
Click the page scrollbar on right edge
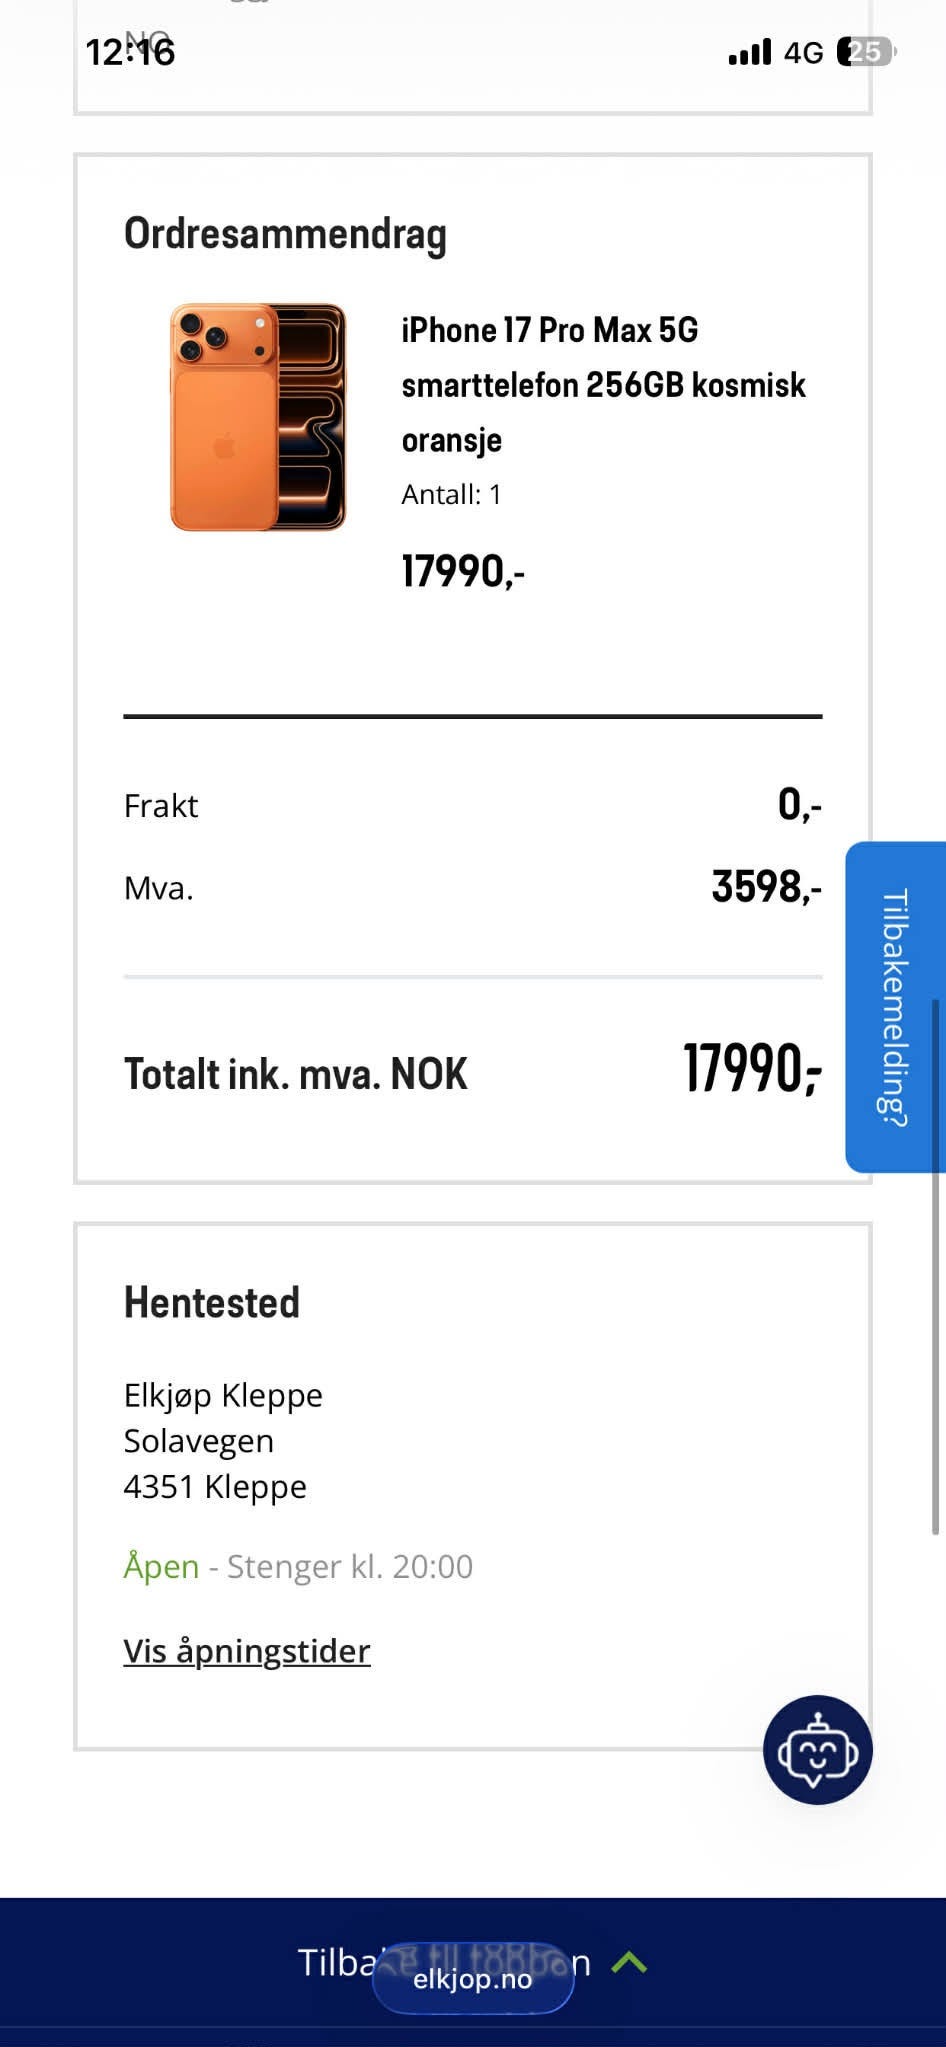(935, 1265)
